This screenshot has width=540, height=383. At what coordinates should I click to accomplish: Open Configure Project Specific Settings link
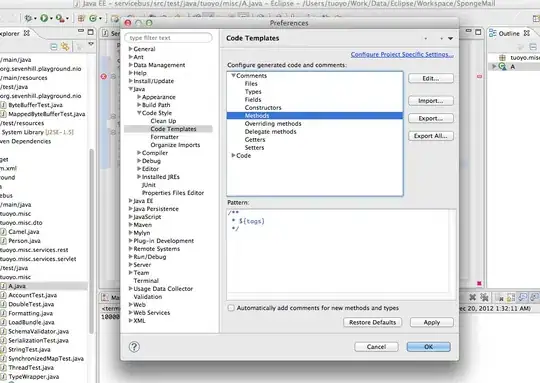click(402, 54)
